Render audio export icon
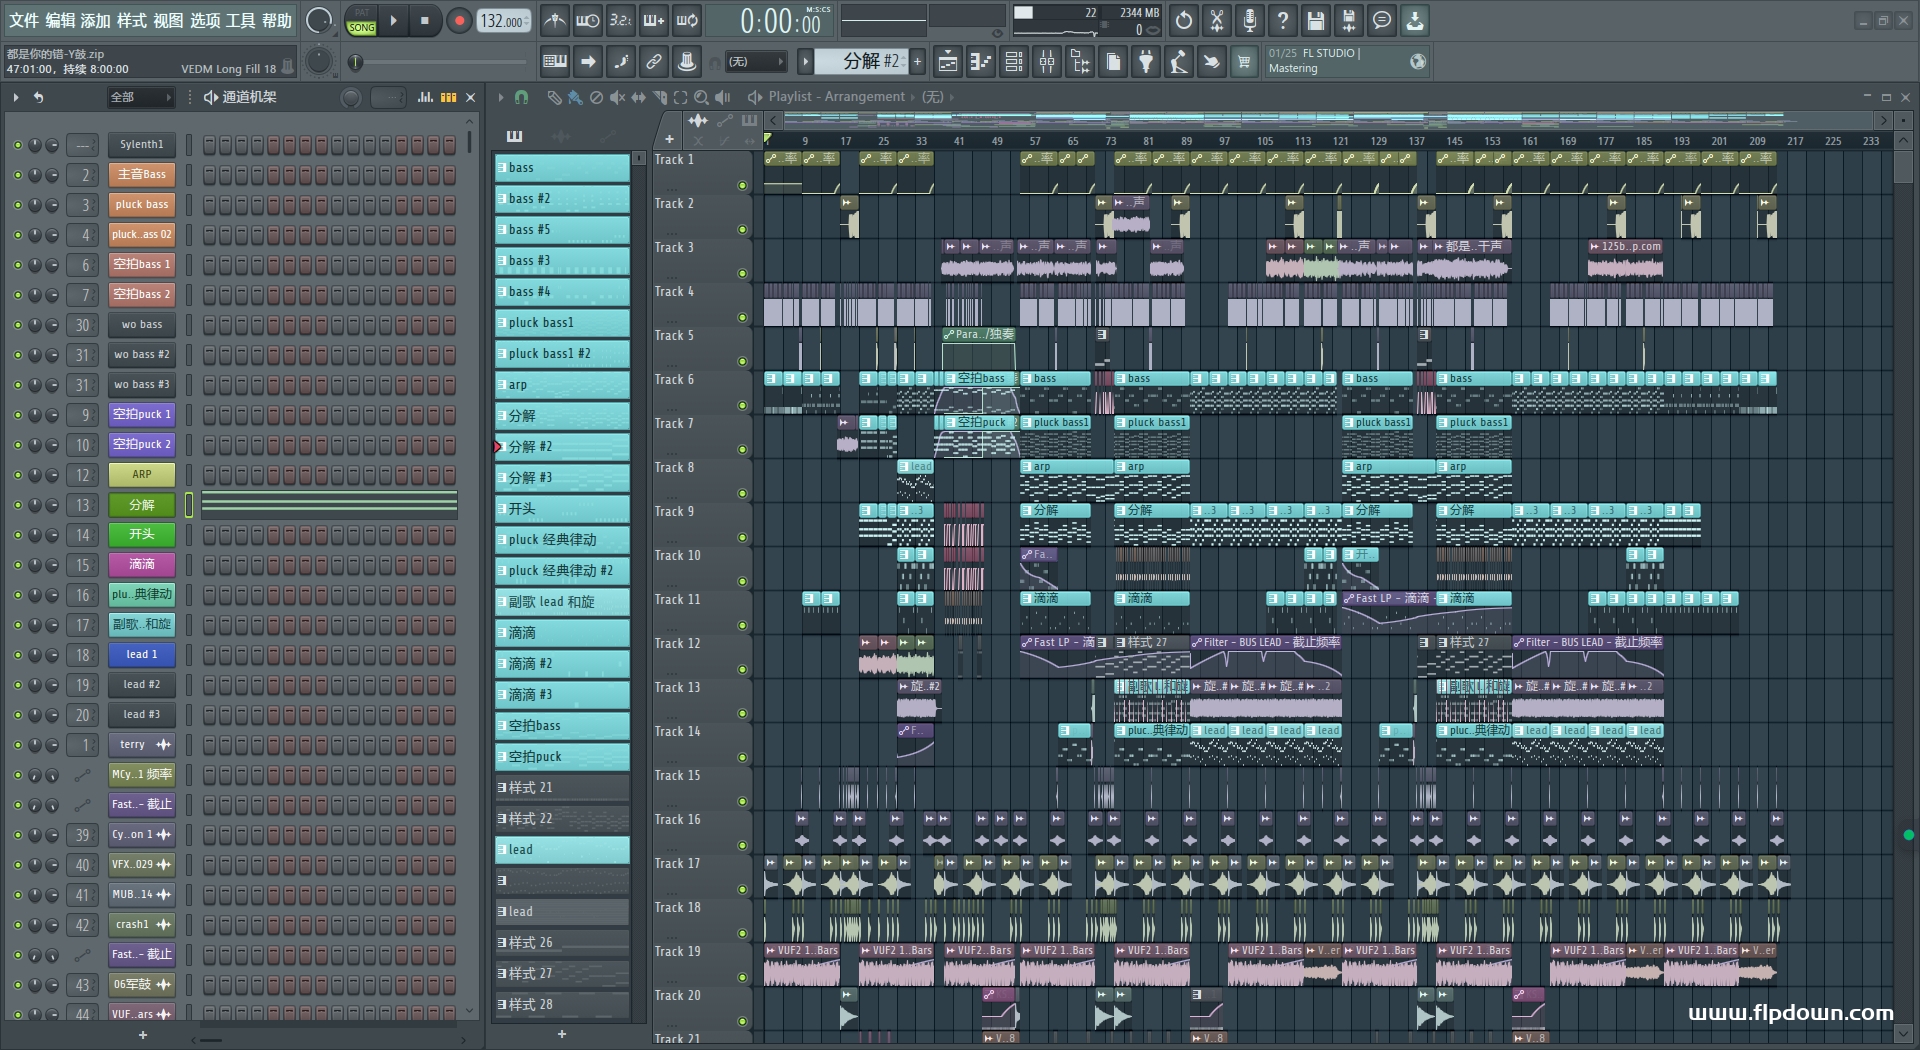Image resolution: width=1920 pixels, height=1050 pixels. click(1349, 20)
